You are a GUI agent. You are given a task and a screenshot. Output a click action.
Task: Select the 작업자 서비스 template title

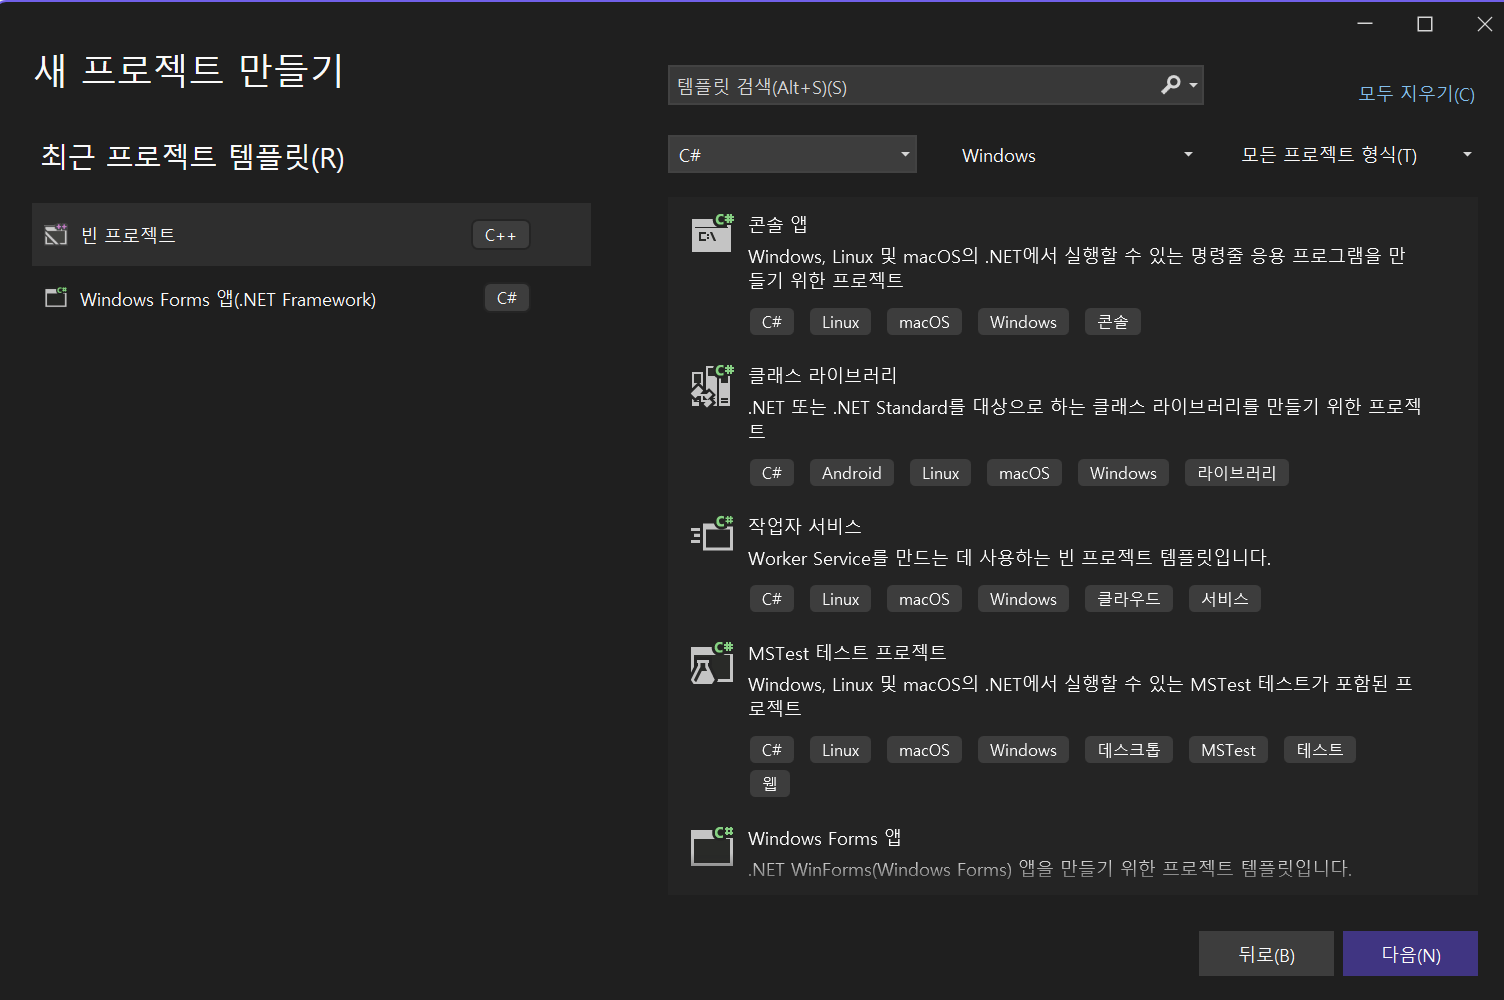pos(805,526)
